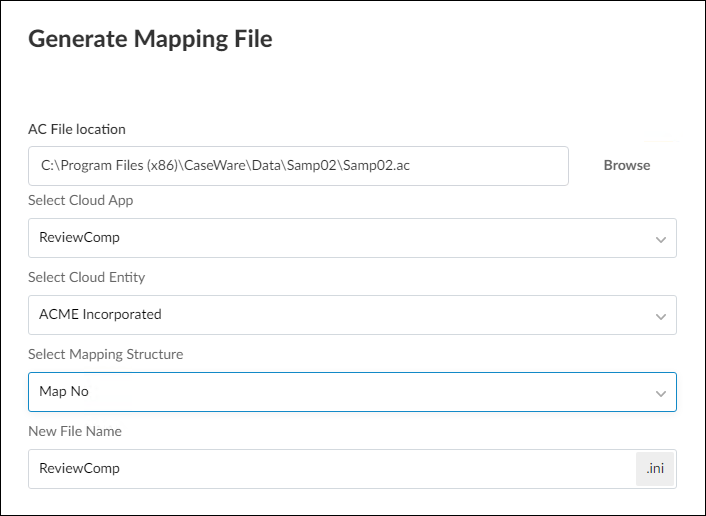Click the chevron arrow beside Map No

(660, 393)
